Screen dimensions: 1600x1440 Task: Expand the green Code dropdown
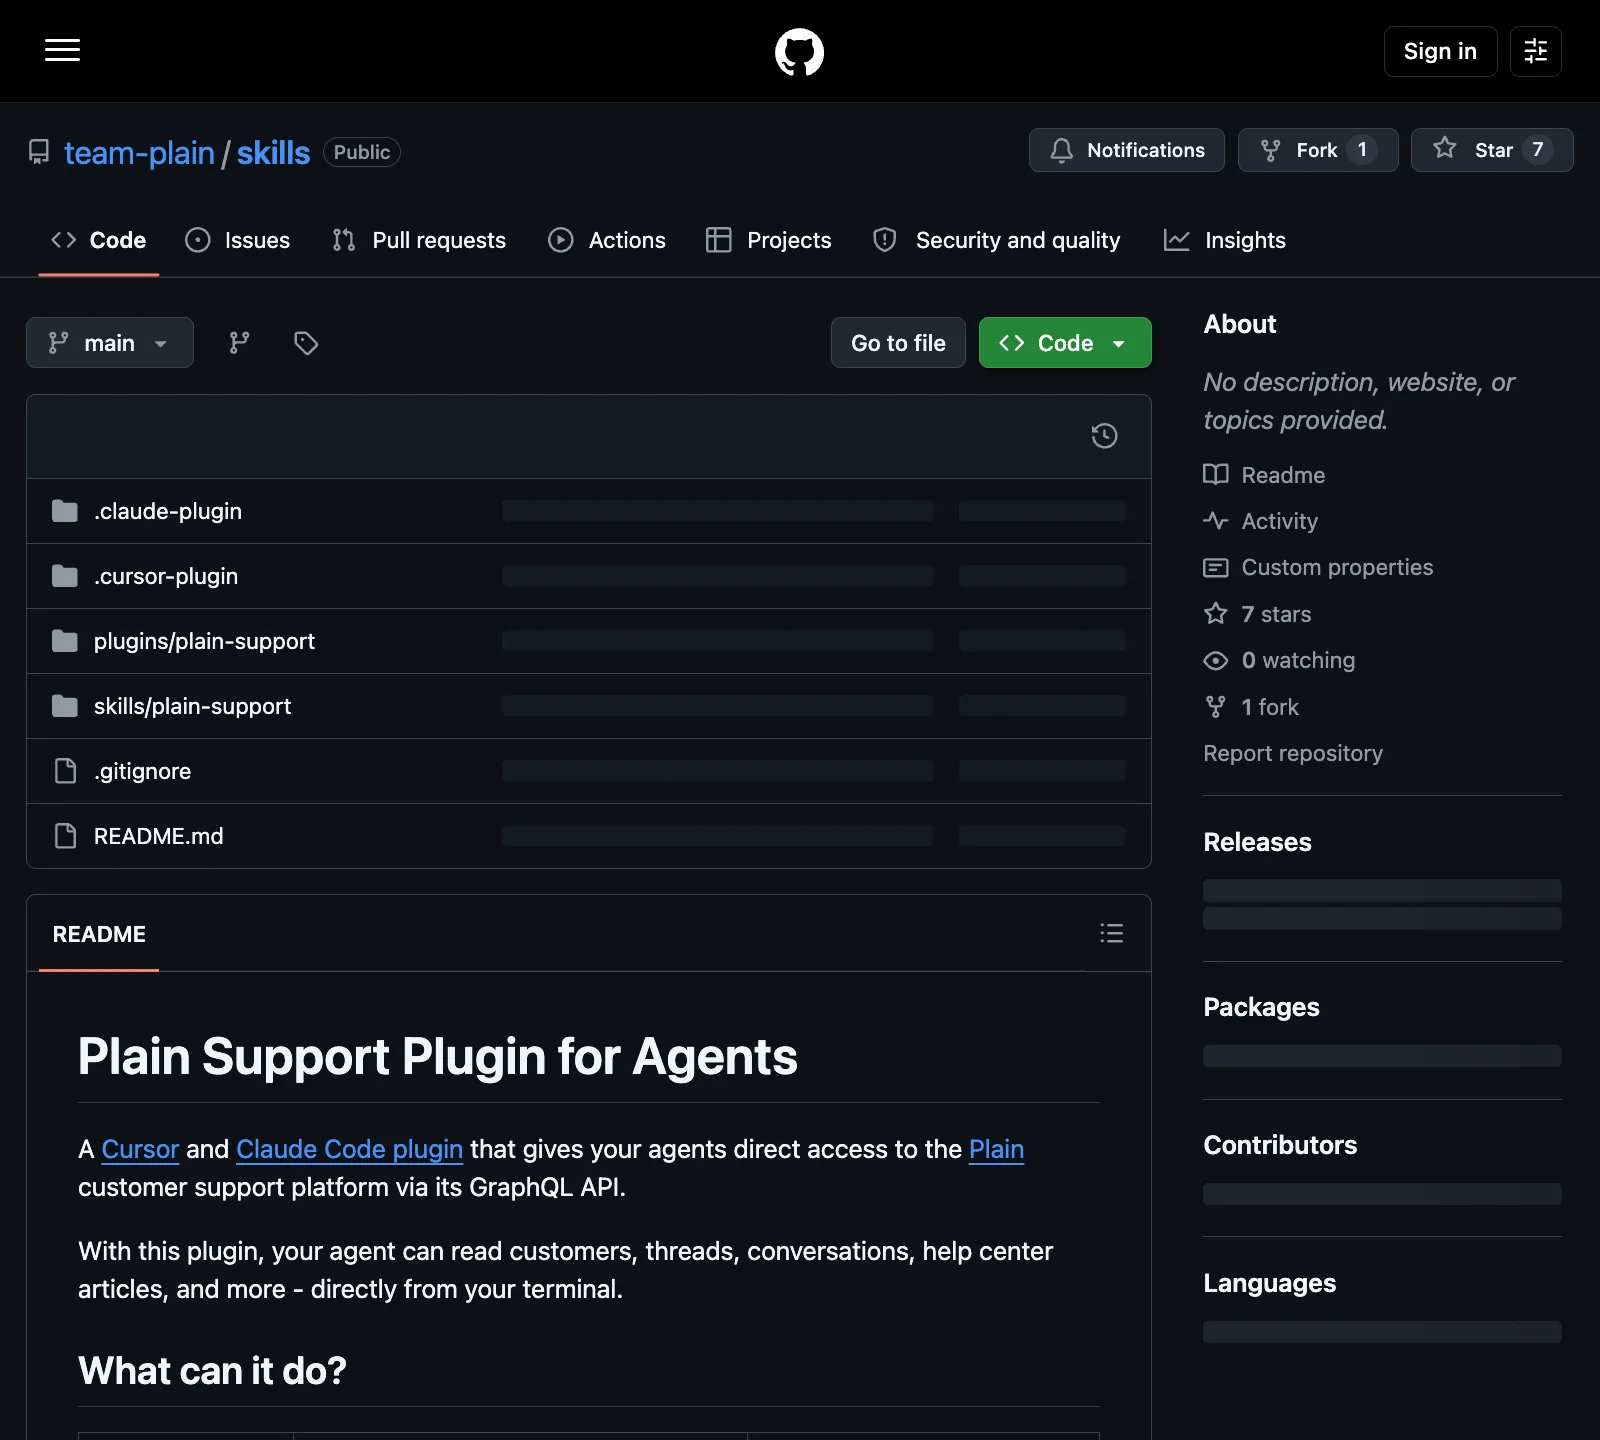tap(1065, 343)
